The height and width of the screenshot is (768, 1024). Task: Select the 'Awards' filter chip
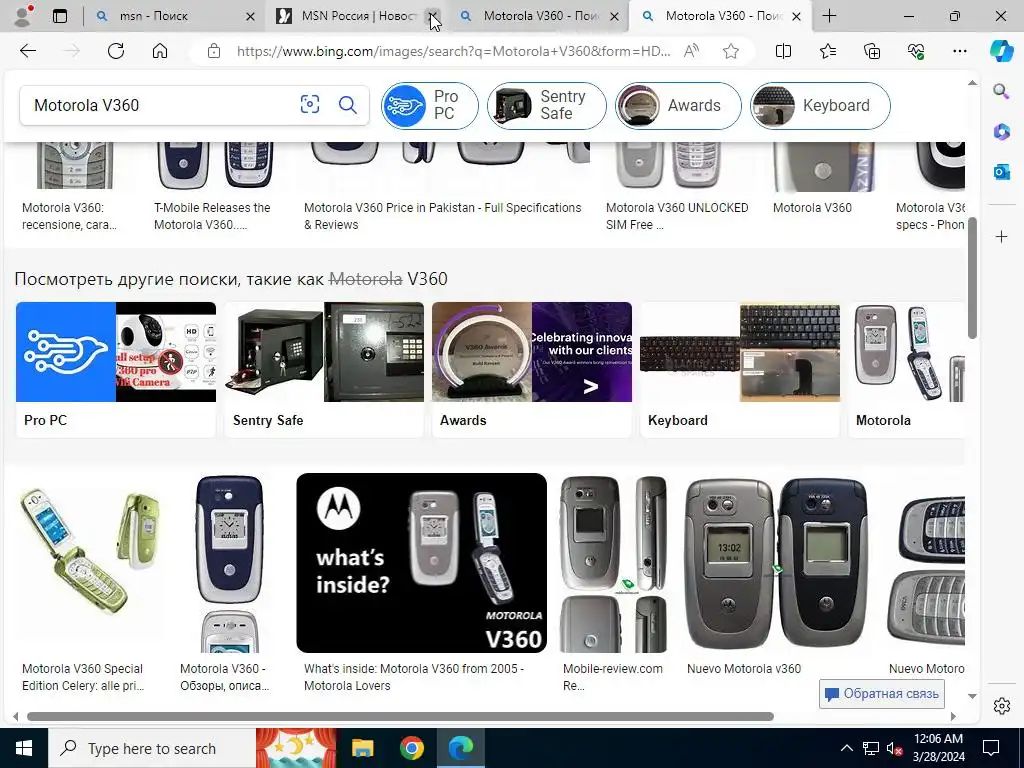[678, 105]
